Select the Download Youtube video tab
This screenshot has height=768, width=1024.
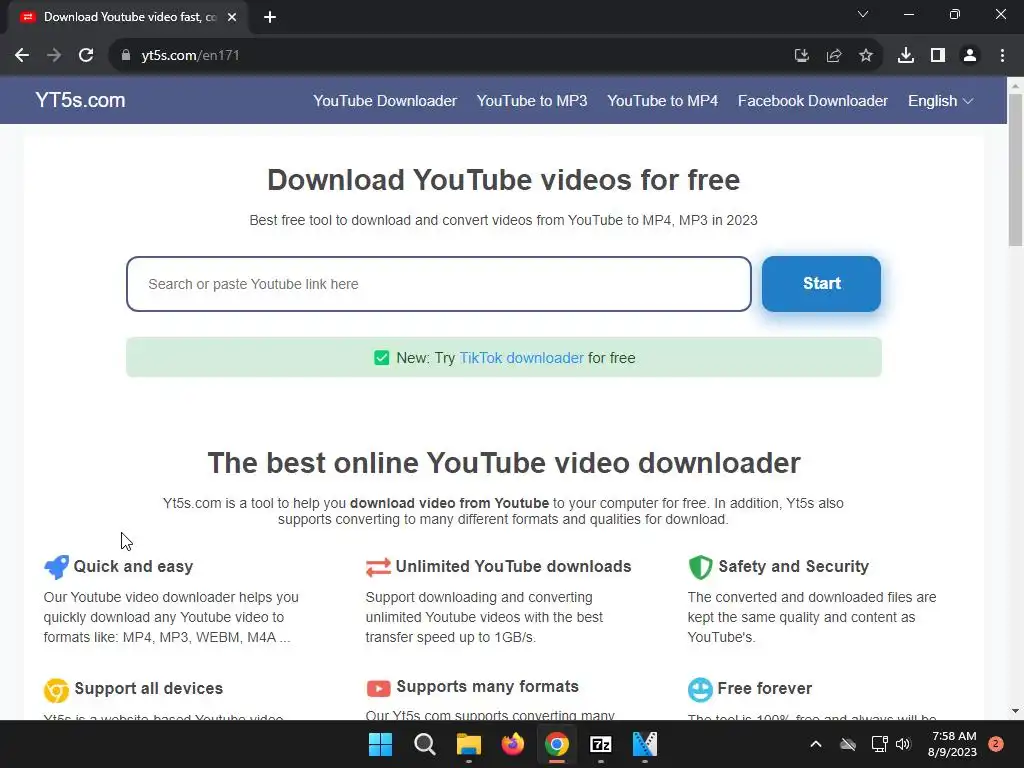tap(129, 17)
